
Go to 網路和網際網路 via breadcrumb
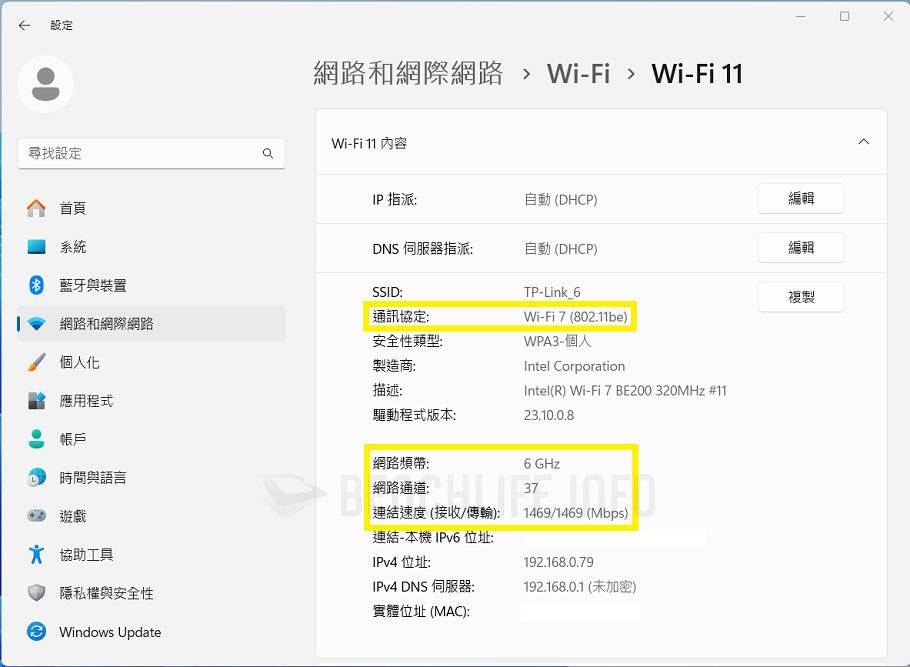(406, 73)
